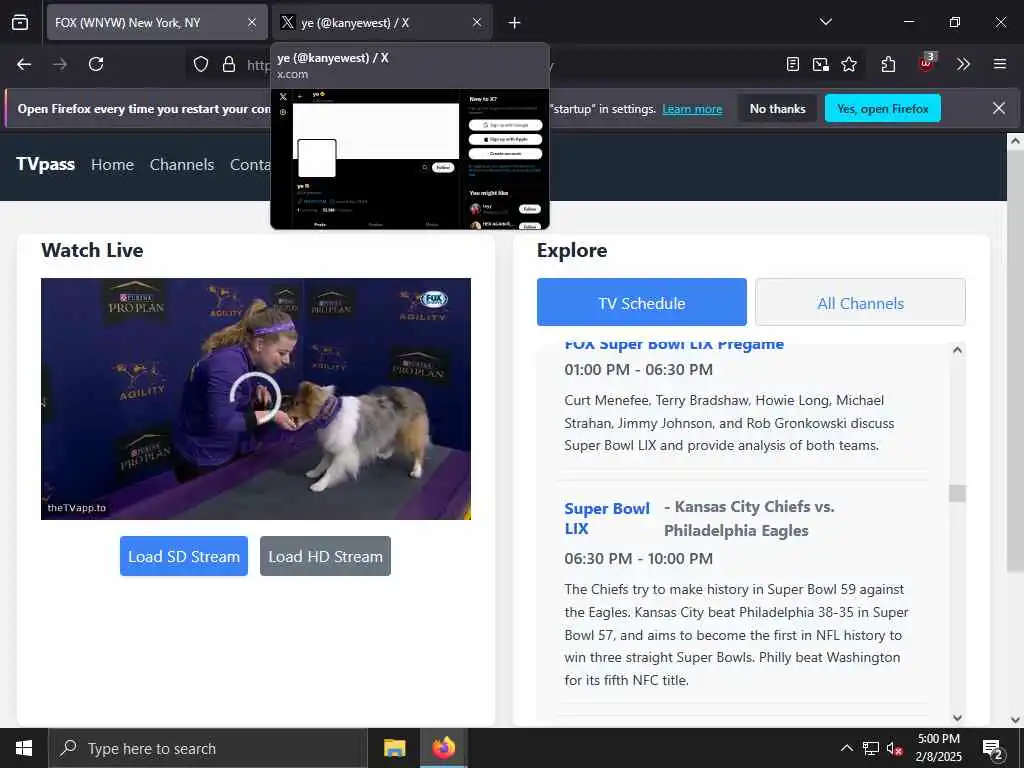Click the Watch Live heading

pyautogui.click(x=92, y=250)
